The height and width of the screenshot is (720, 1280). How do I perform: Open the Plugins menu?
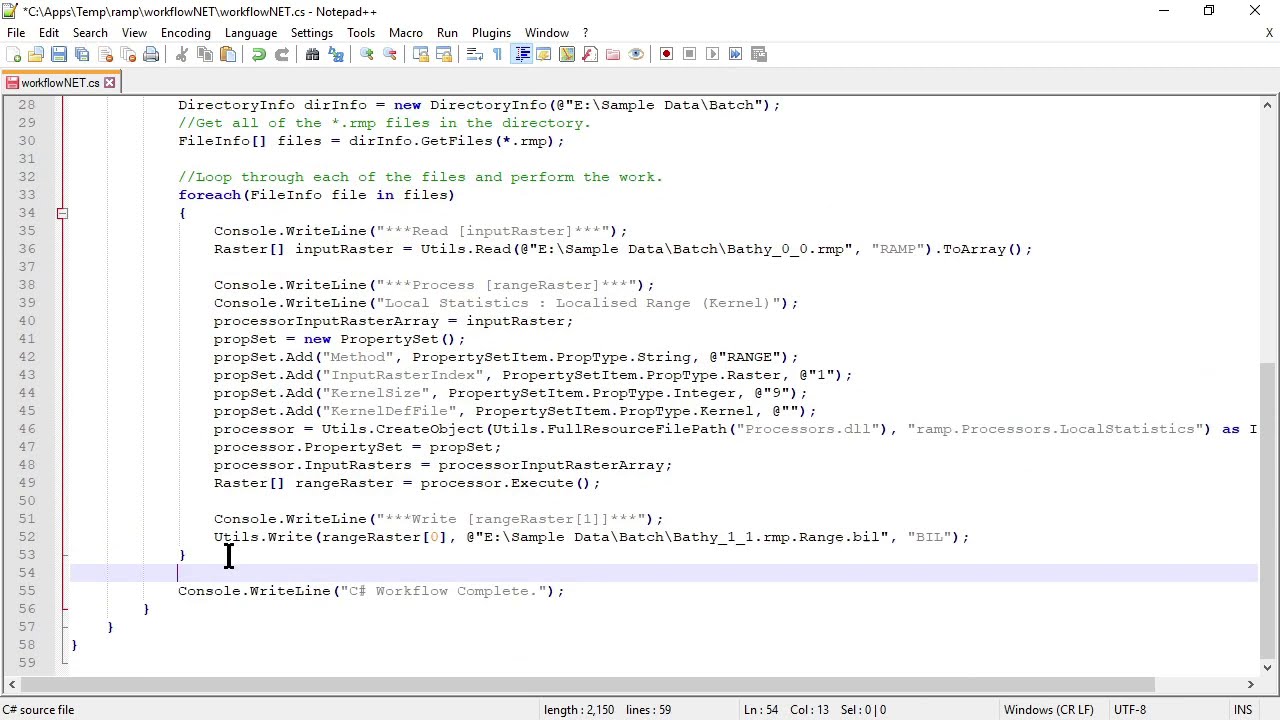tap(491, 33)
